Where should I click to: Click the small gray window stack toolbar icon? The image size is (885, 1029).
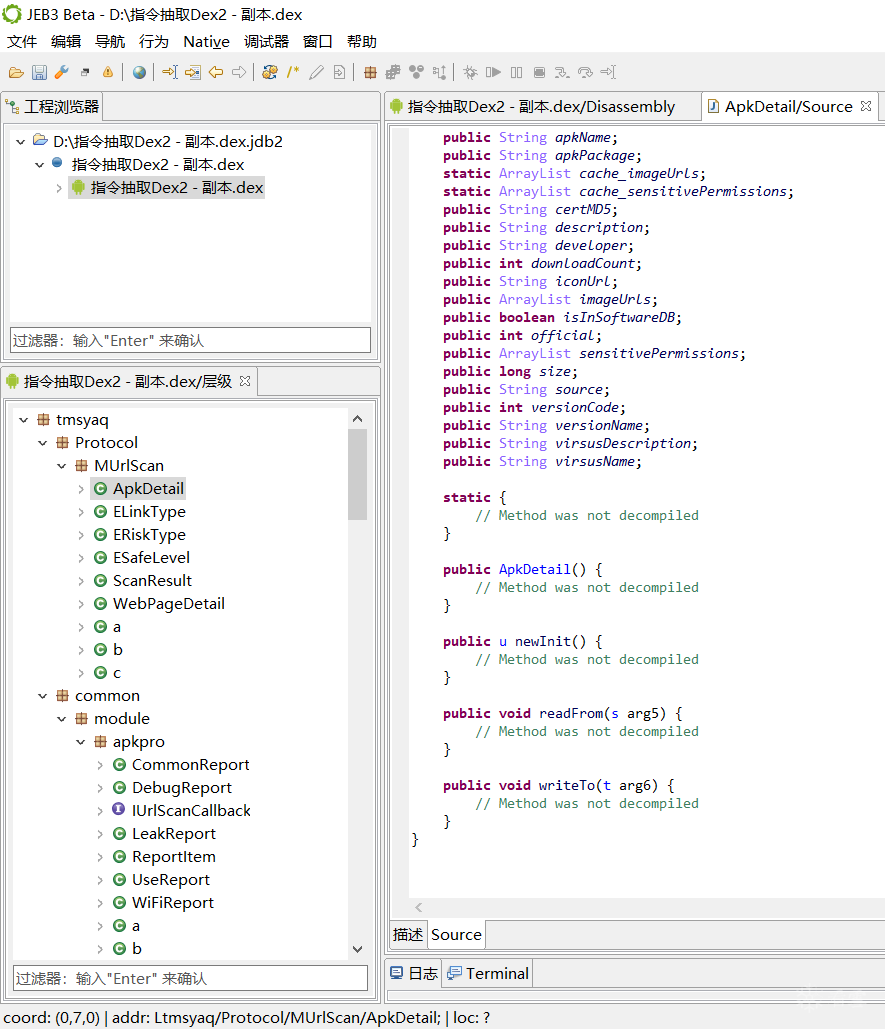pyautogui.click(x=85, y=72)
